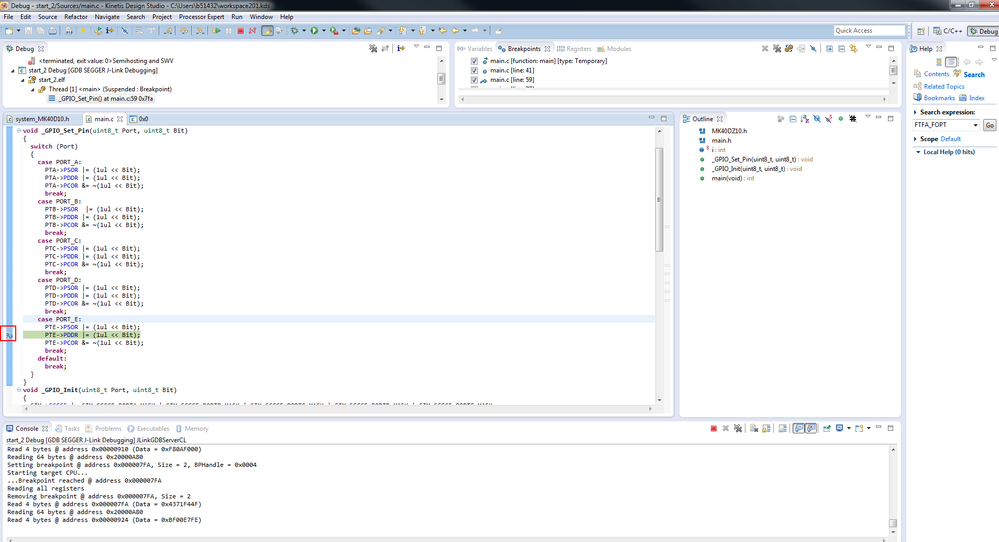Click Collapse All icon in Outline view

coord(793,119)
